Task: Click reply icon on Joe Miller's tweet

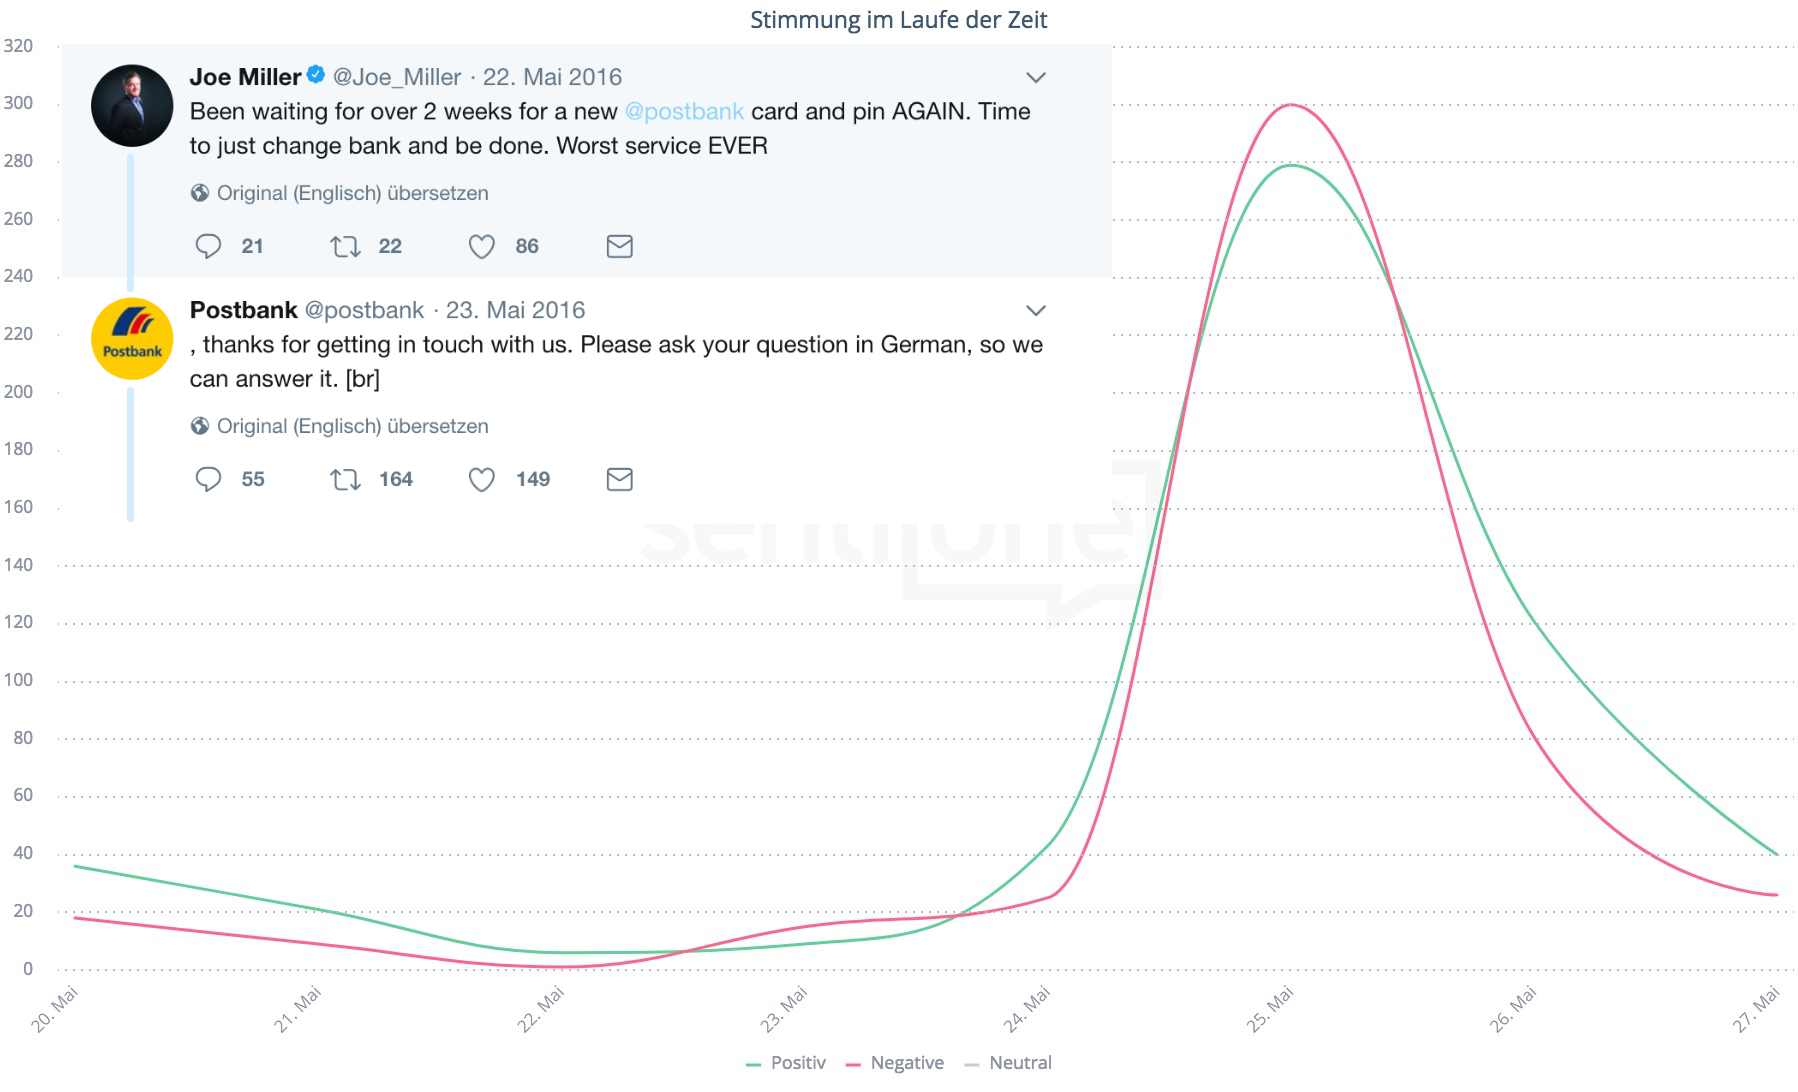Action: coord(208,246)
